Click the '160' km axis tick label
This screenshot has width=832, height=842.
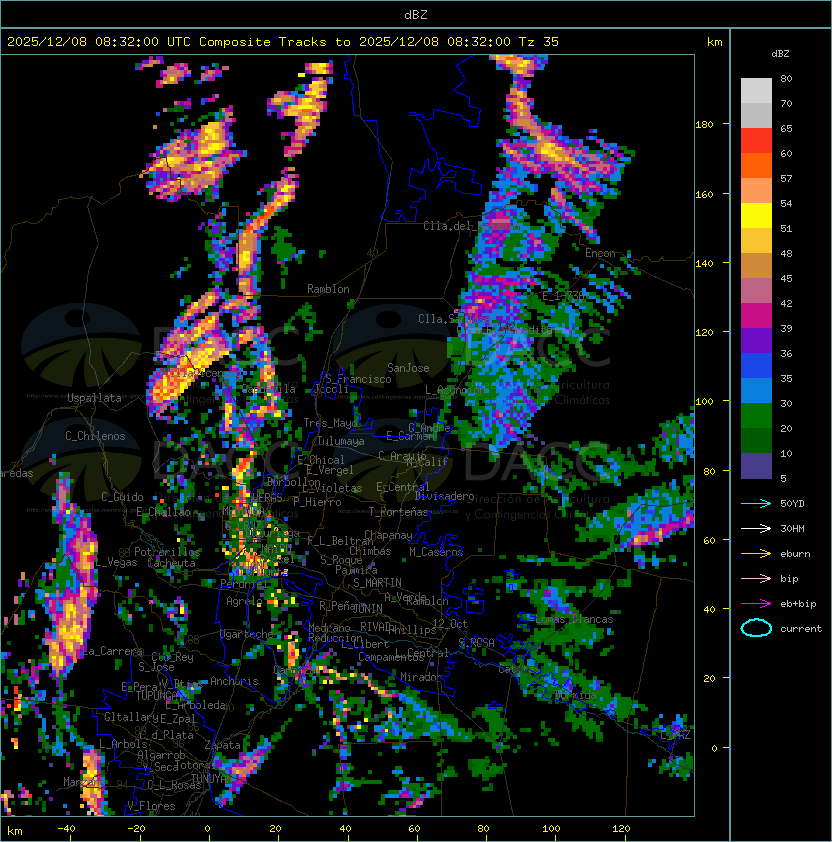click(704, 194)
